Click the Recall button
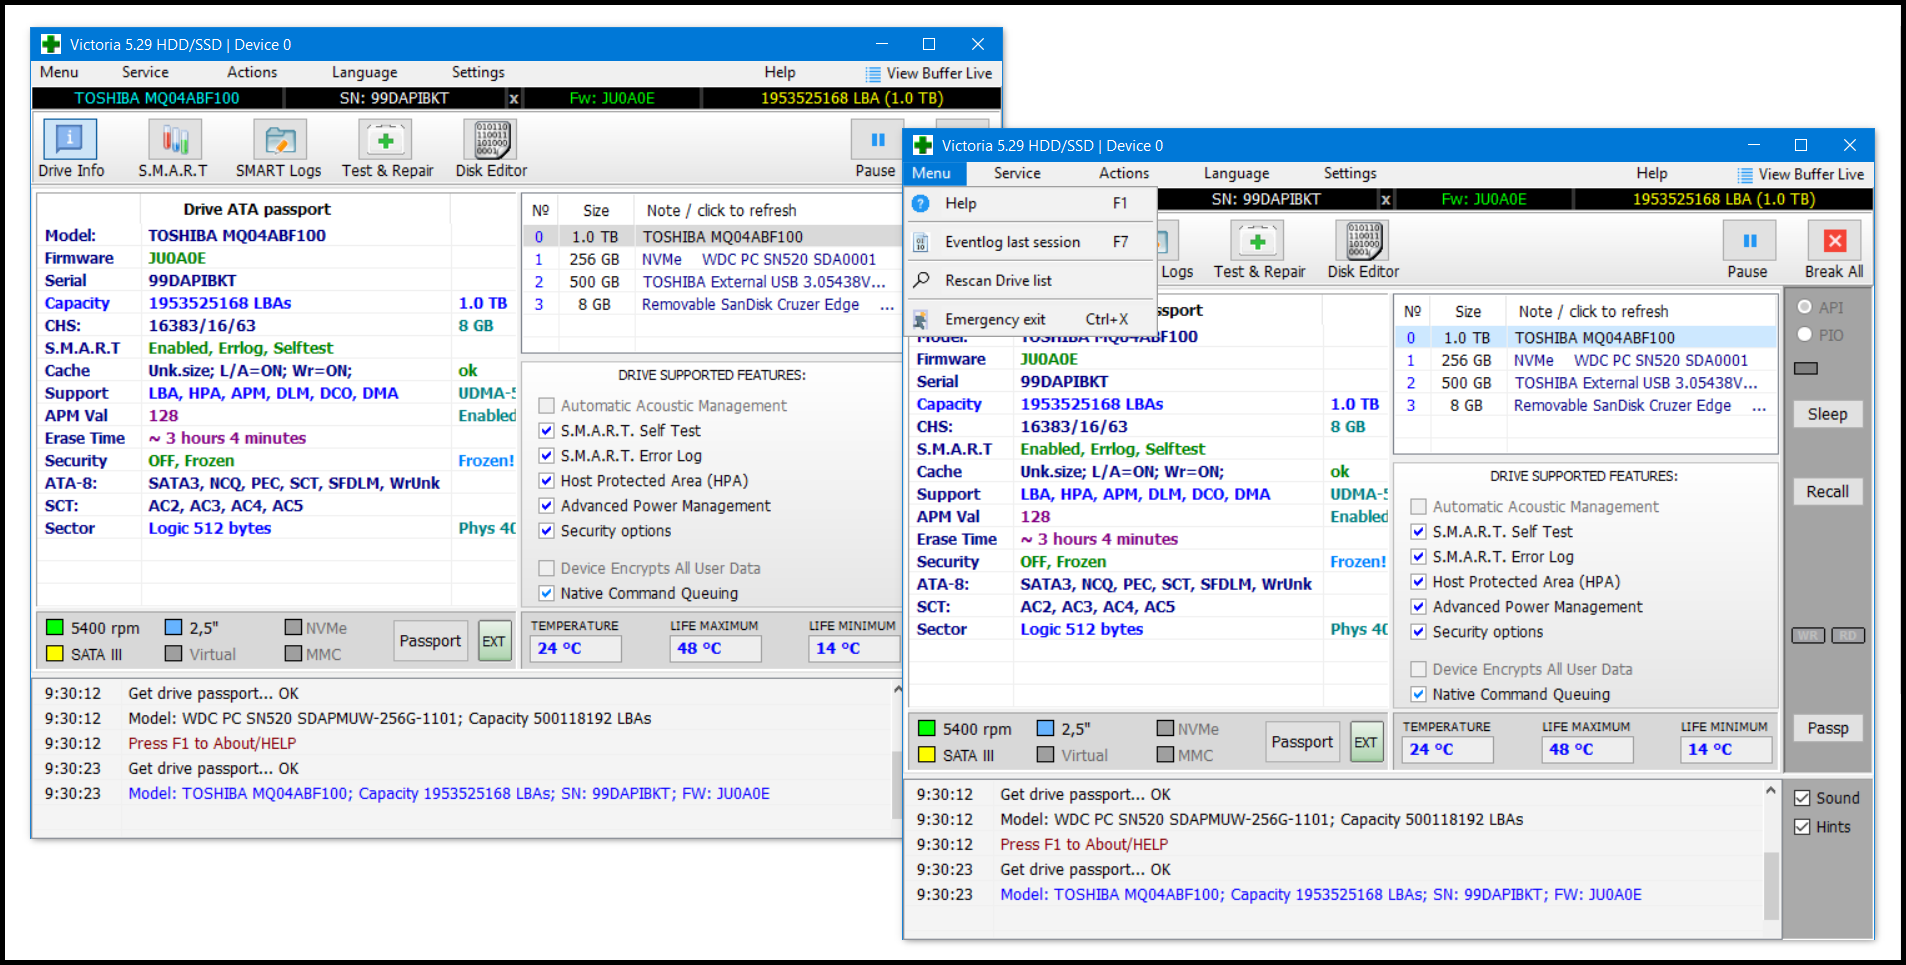Viewport: 1906px width, 965px height. coord(1827,491)
